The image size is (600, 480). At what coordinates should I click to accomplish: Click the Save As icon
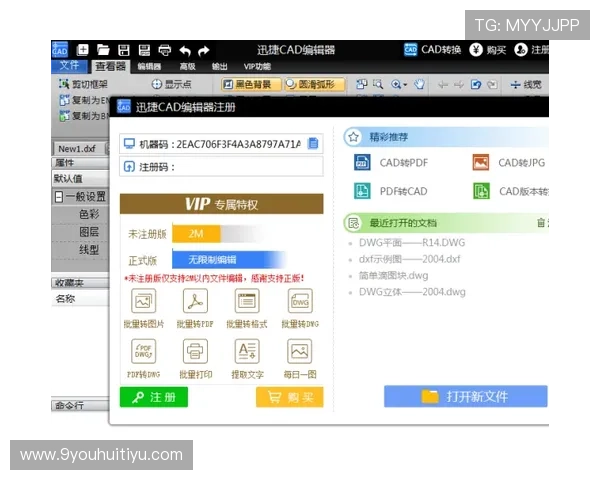click(144, 50)
